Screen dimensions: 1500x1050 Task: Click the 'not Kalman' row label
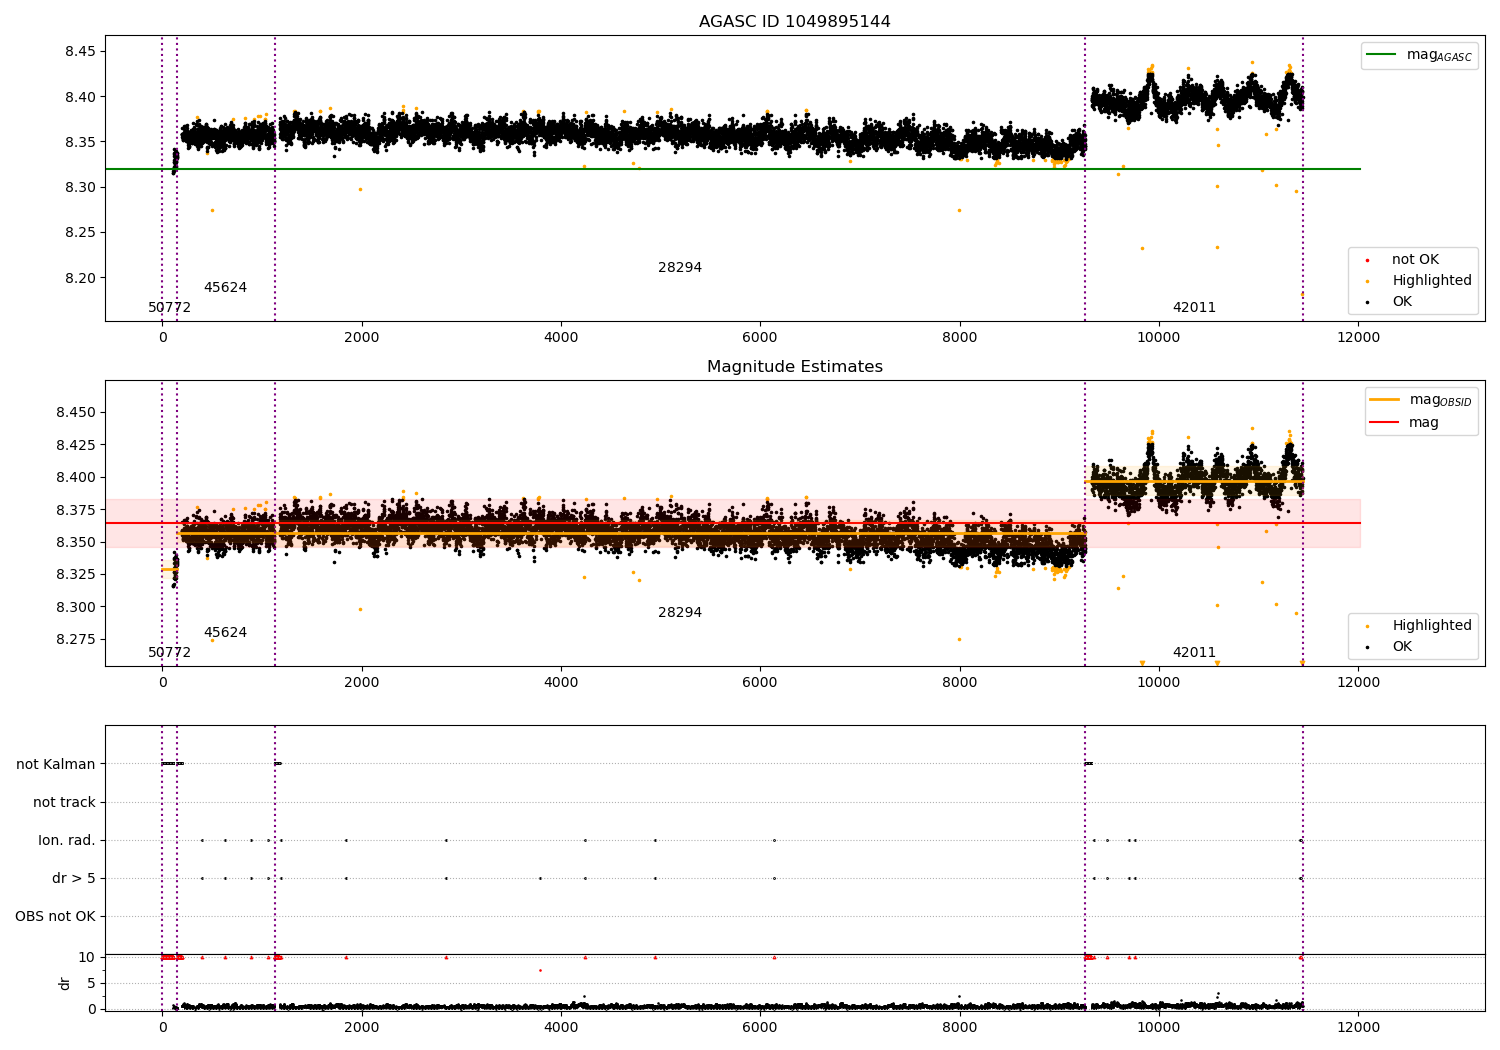(56, 765)
